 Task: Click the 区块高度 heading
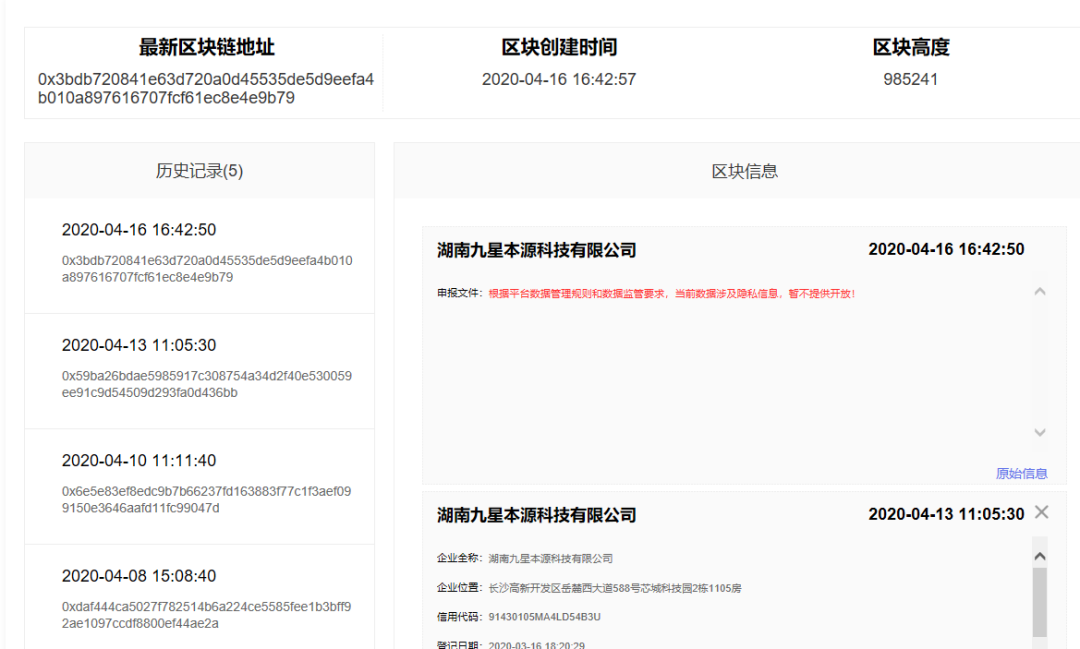coord(911,47)
